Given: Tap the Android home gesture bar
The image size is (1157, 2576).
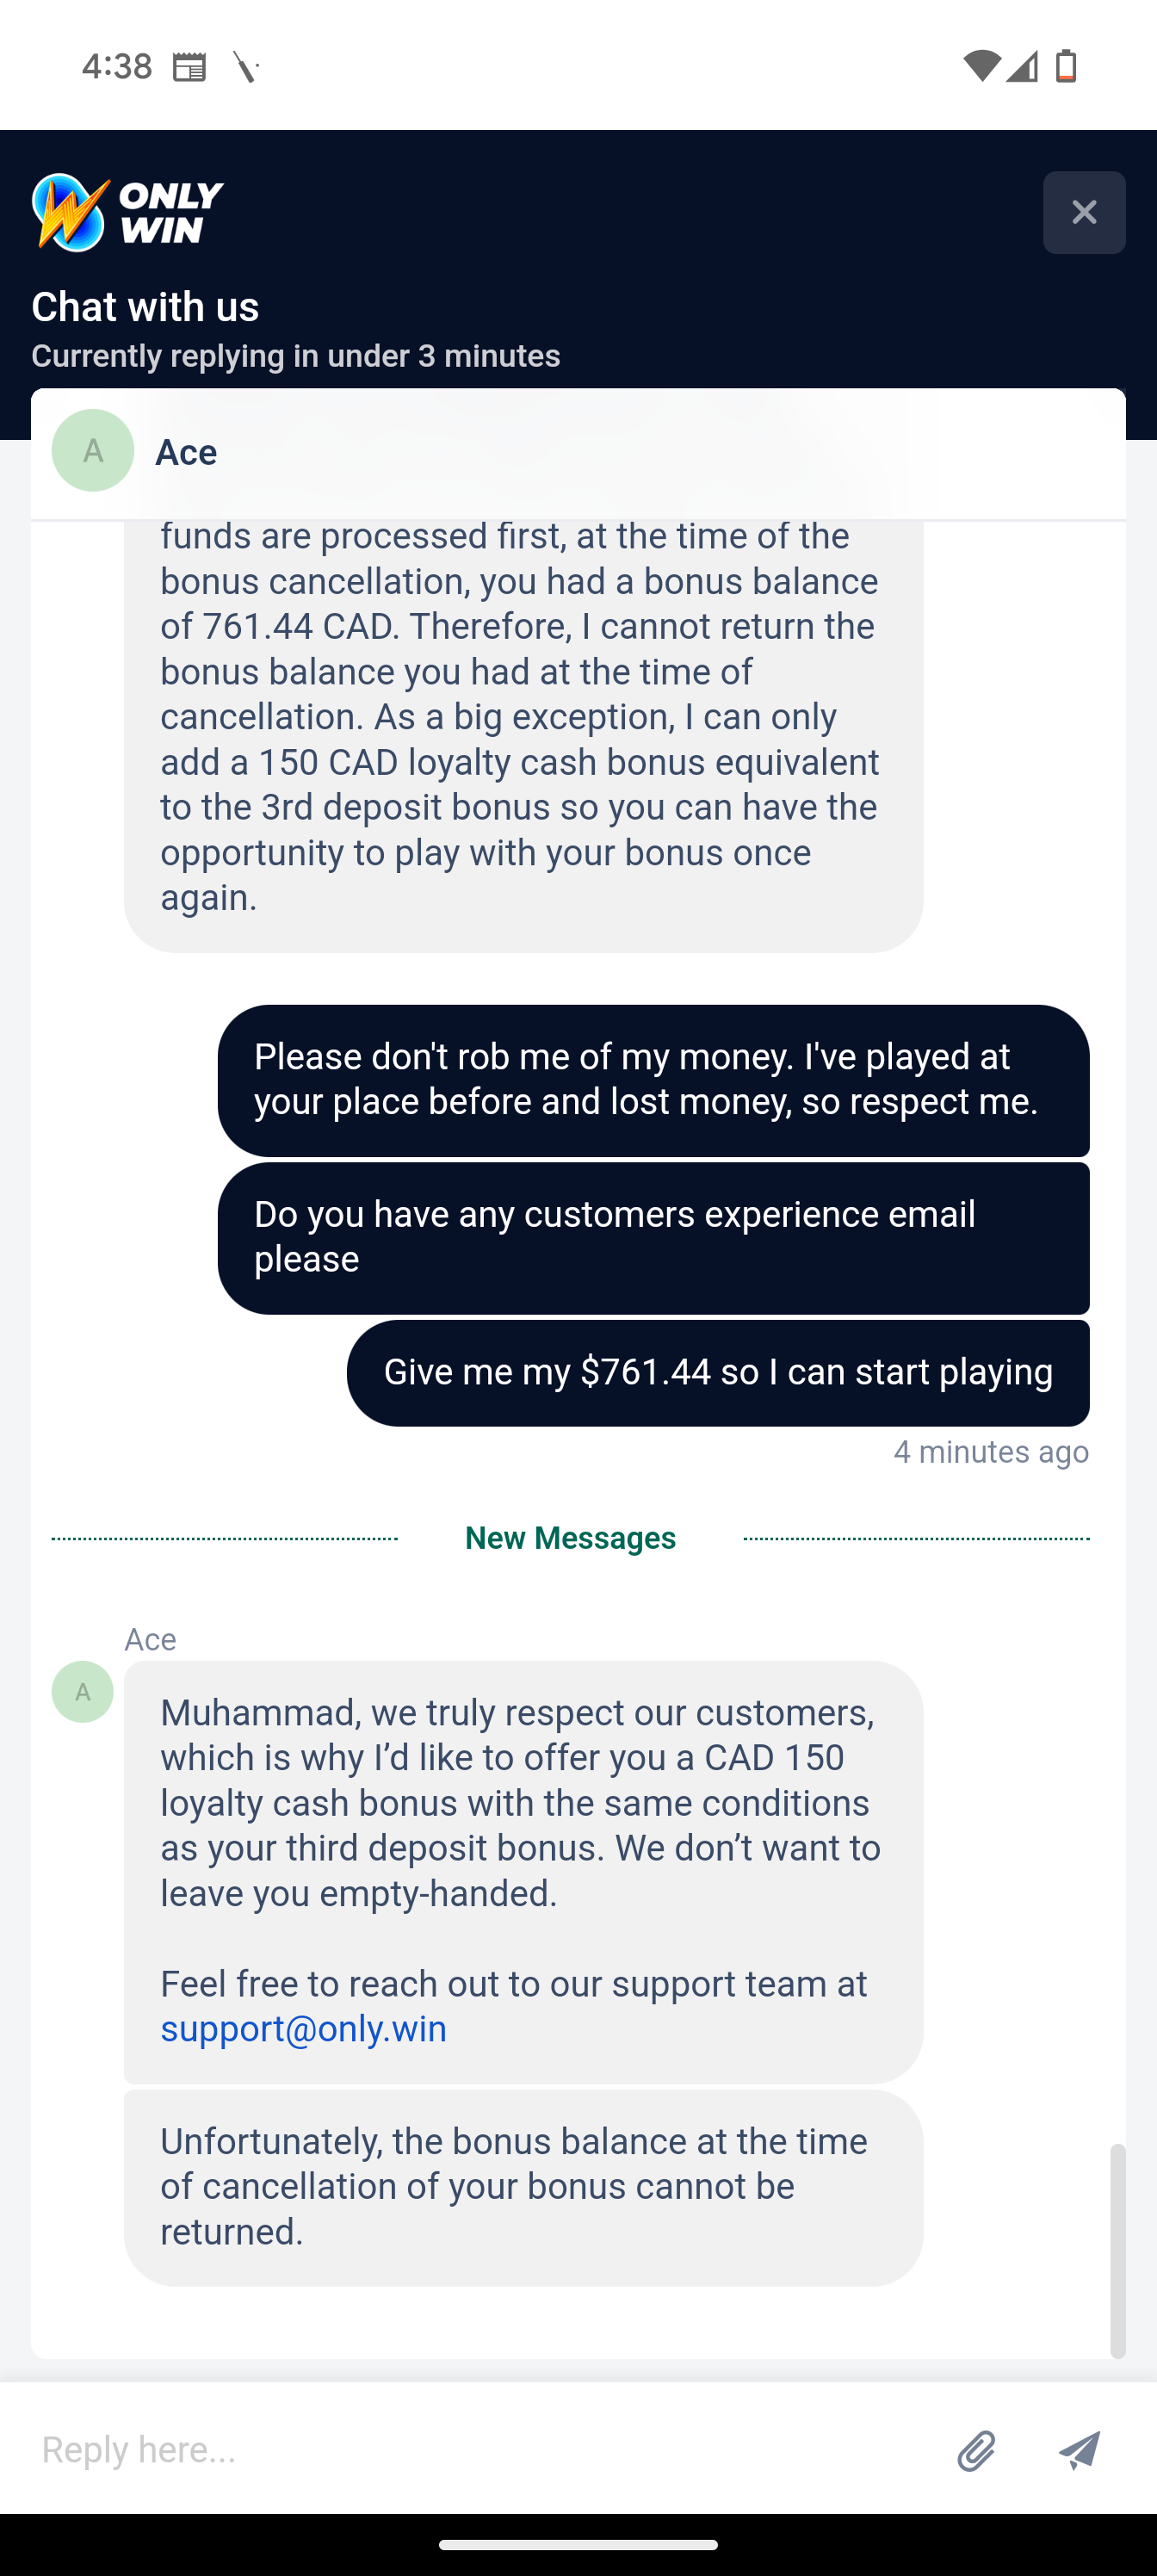Looking at the screenshot, I should pos(578,2545).
